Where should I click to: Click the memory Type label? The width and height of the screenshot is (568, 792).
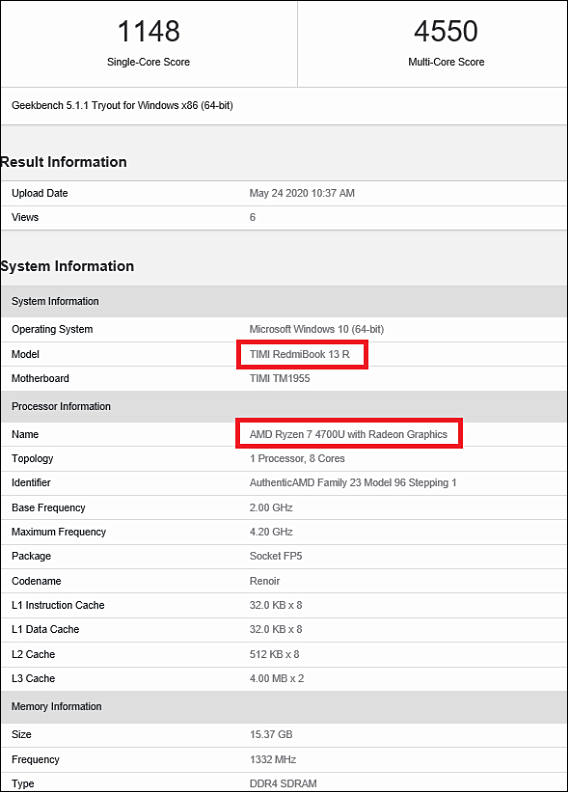23,784
